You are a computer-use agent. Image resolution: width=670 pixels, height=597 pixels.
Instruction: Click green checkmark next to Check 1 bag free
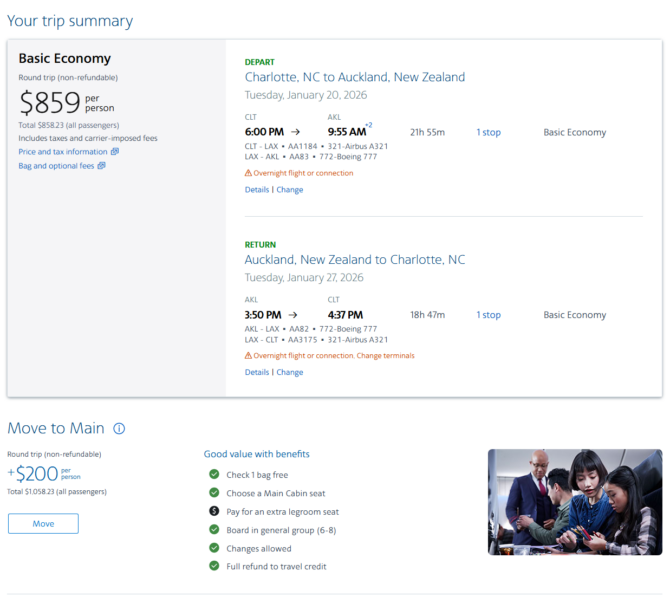pyautogui.click(x=213, y=474)
